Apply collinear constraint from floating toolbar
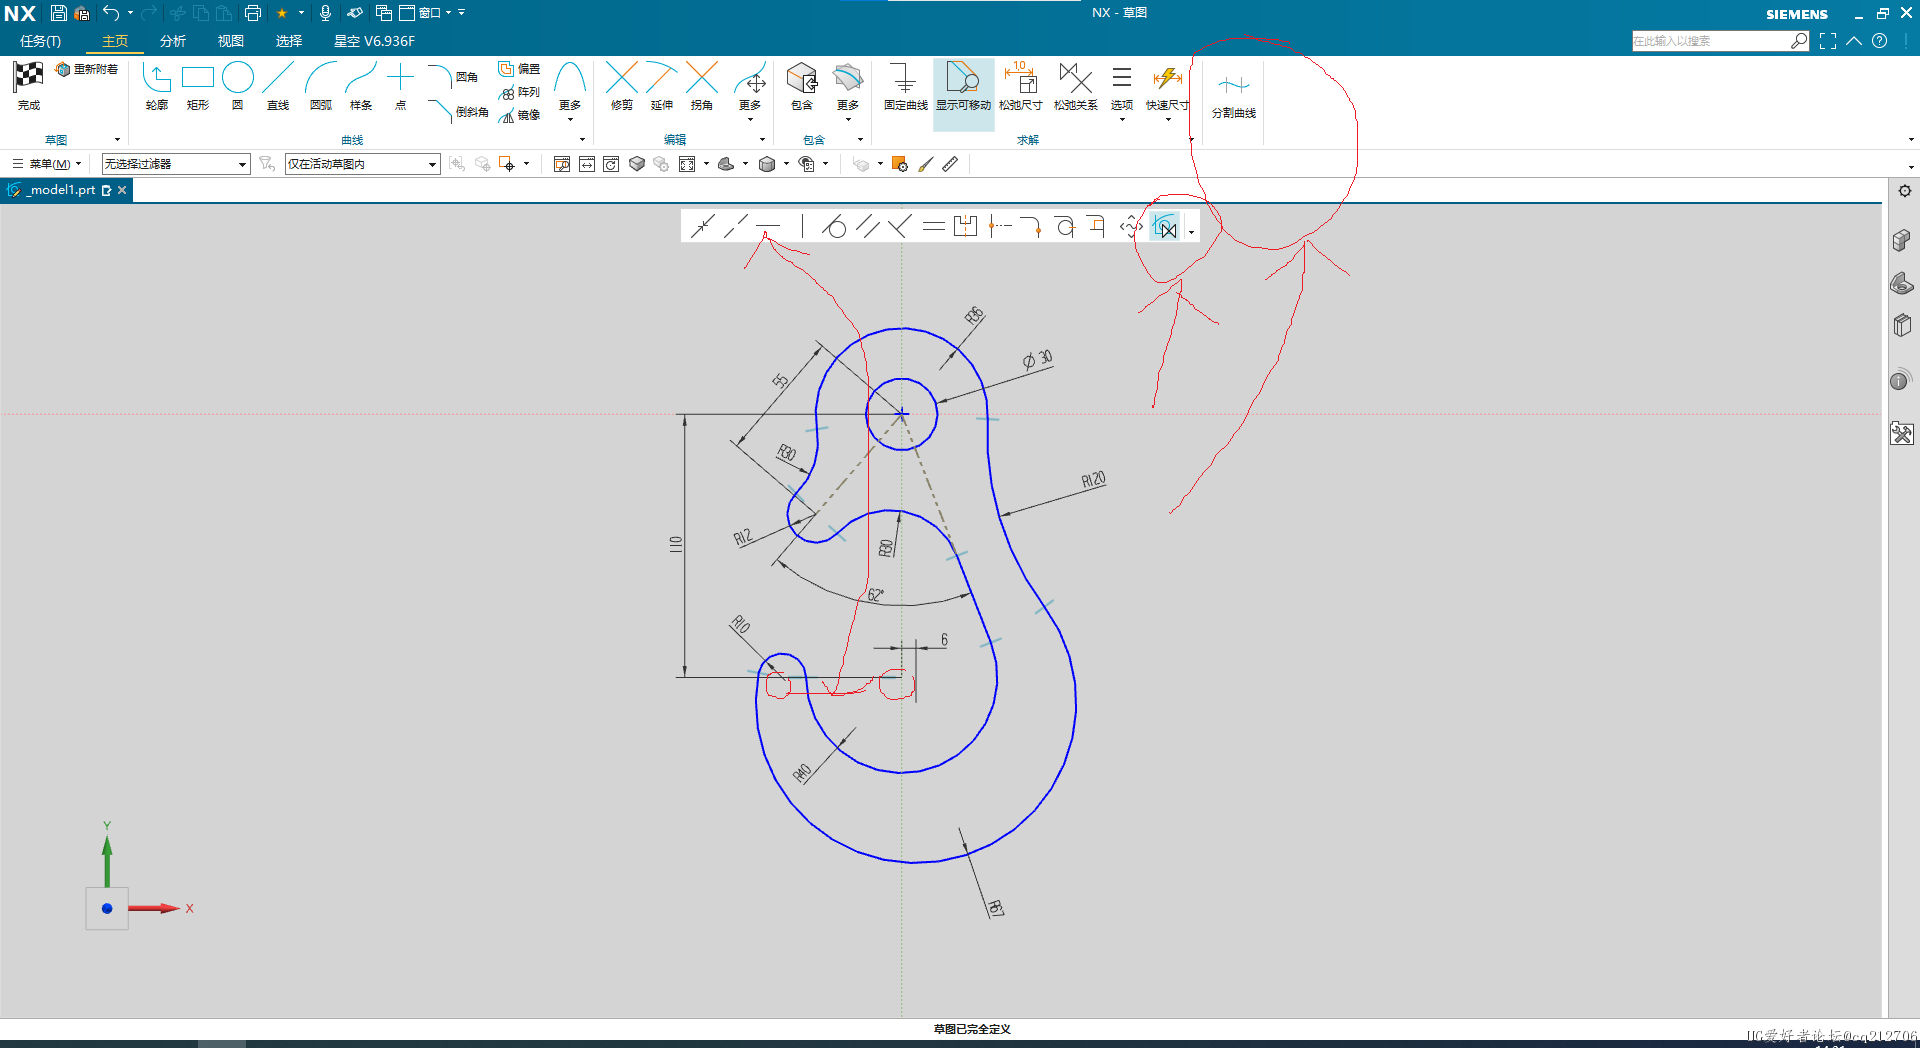Image resolution: width=1920 pixels, height=1048 pixels. [x=736, y=226]
